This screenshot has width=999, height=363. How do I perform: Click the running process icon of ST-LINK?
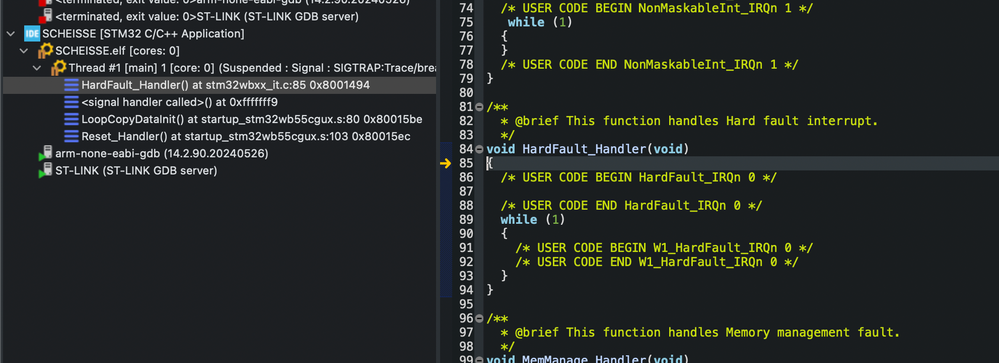point(45,171)
